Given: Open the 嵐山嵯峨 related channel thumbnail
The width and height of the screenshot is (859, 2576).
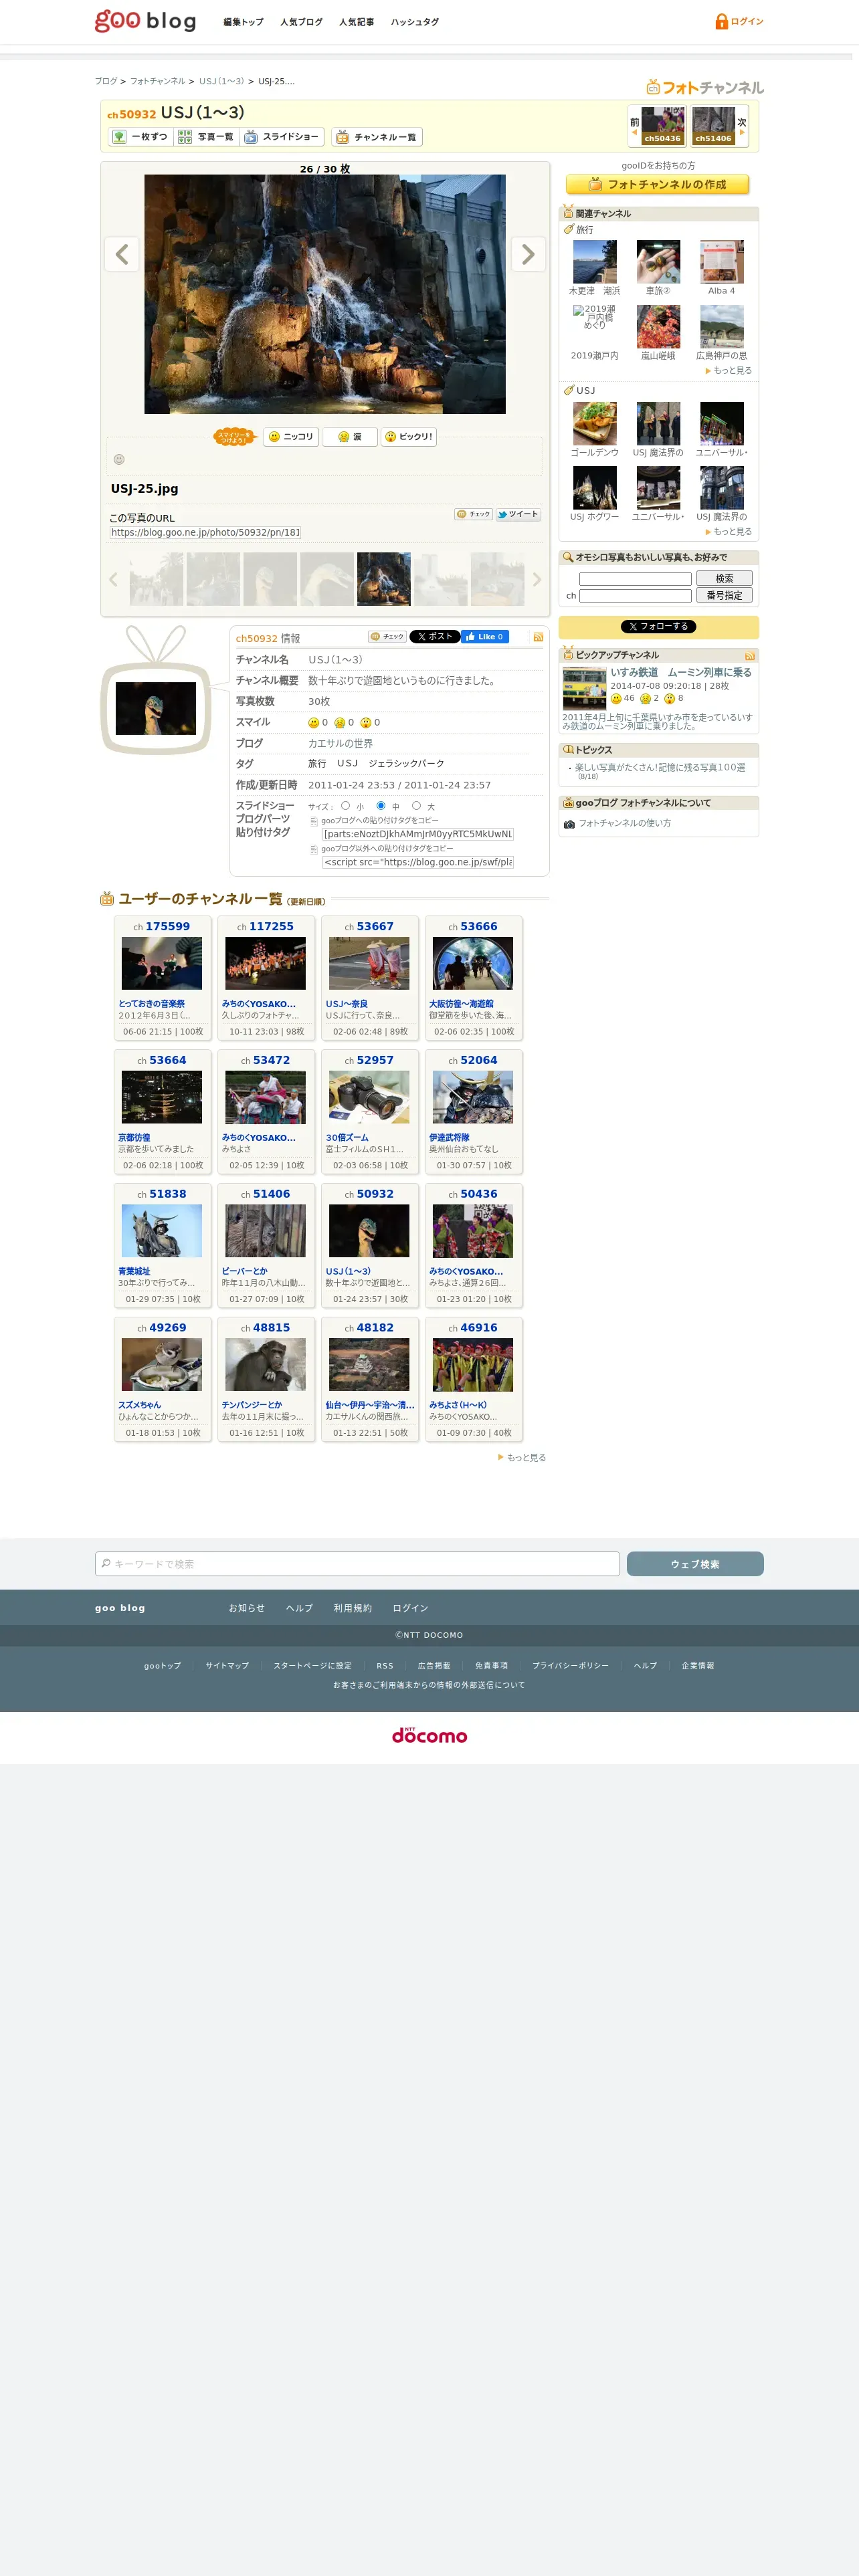Looking at the screenshot, I should (x=658, y=327).
